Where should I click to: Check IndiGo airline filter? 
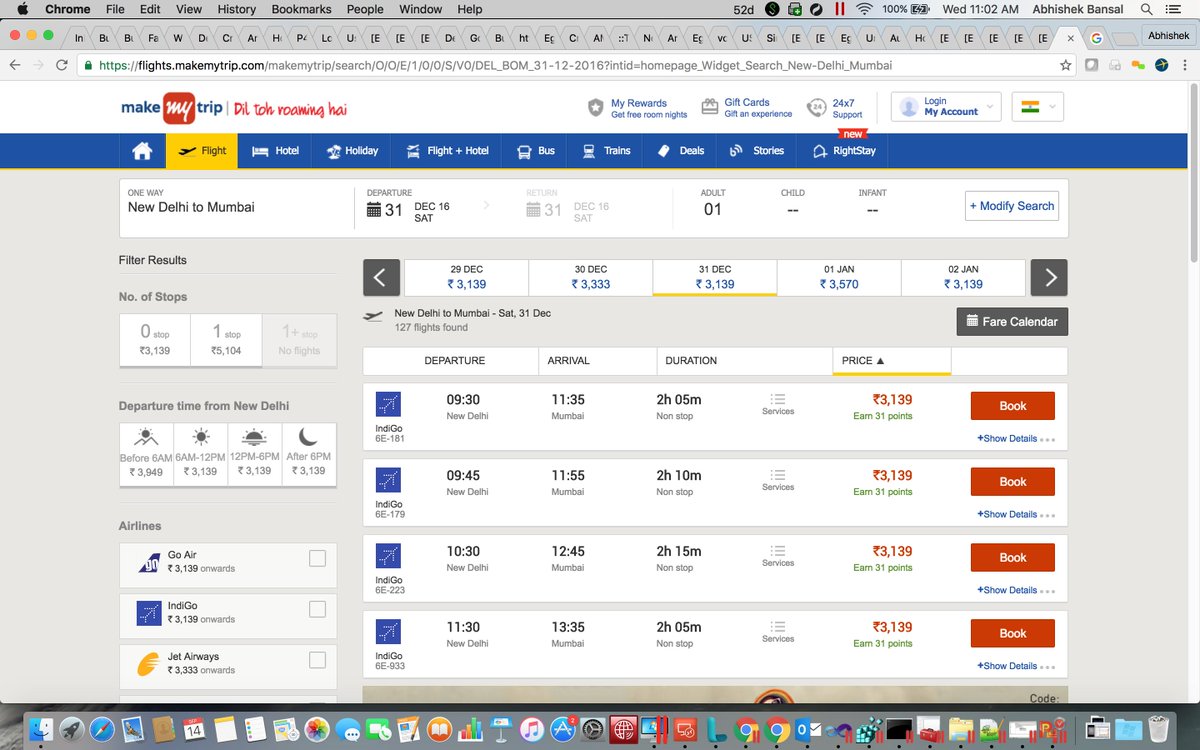tap(317, 609)
